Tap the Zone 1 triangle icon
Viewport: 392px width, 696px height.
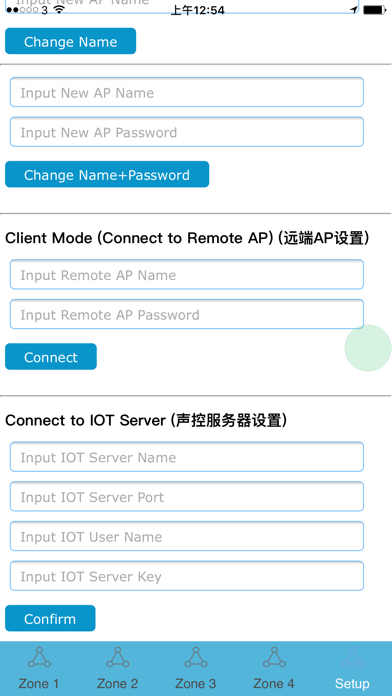39,657
